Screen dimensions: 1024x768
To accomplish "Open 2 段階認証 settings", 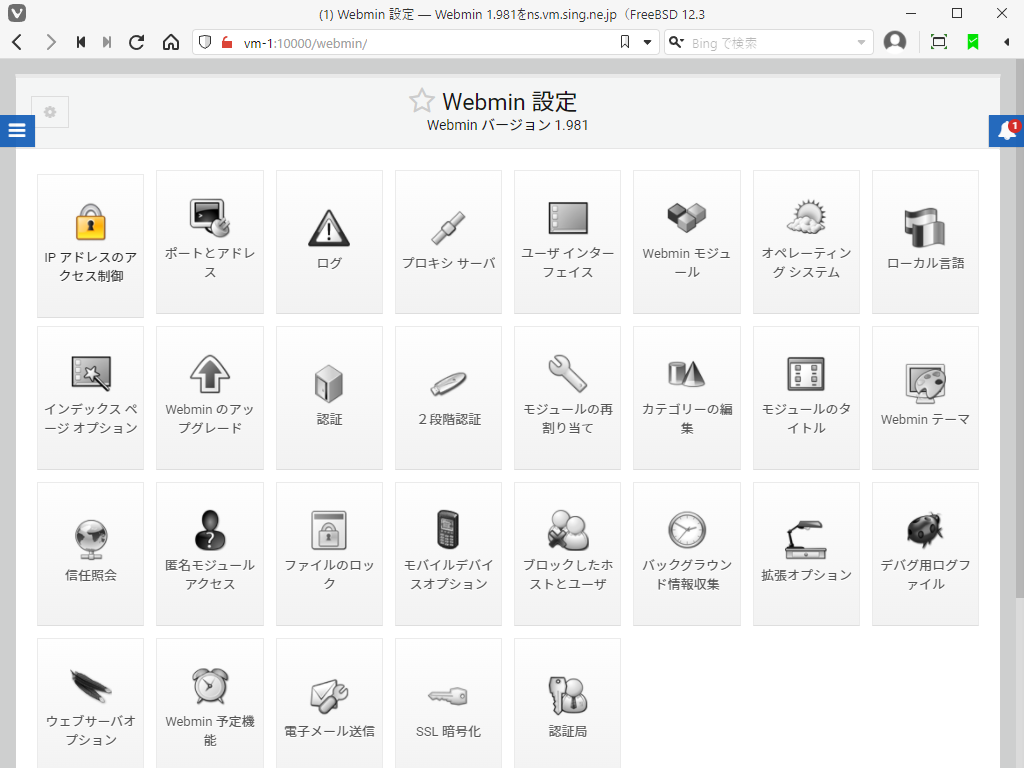I will point(449,398).
